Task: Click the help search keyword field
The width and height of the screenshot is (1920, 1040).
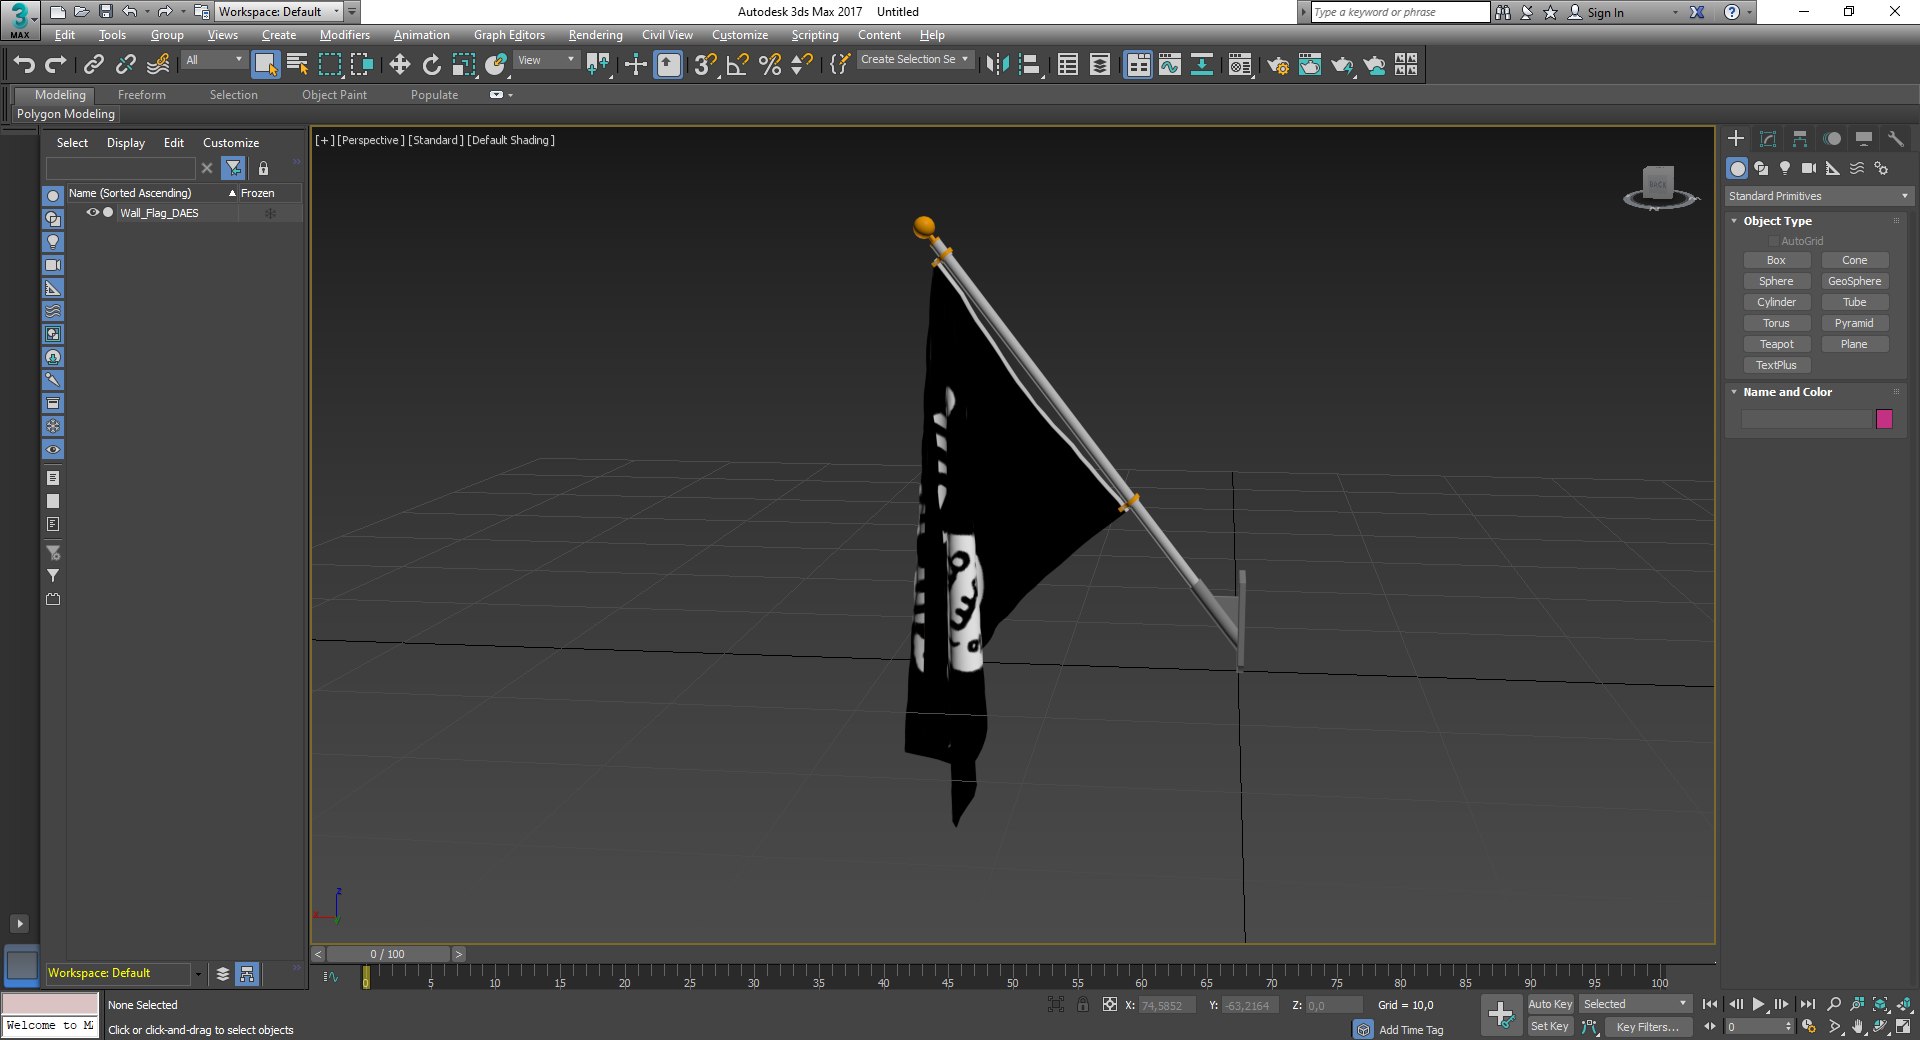Action: pos(1400,12)
